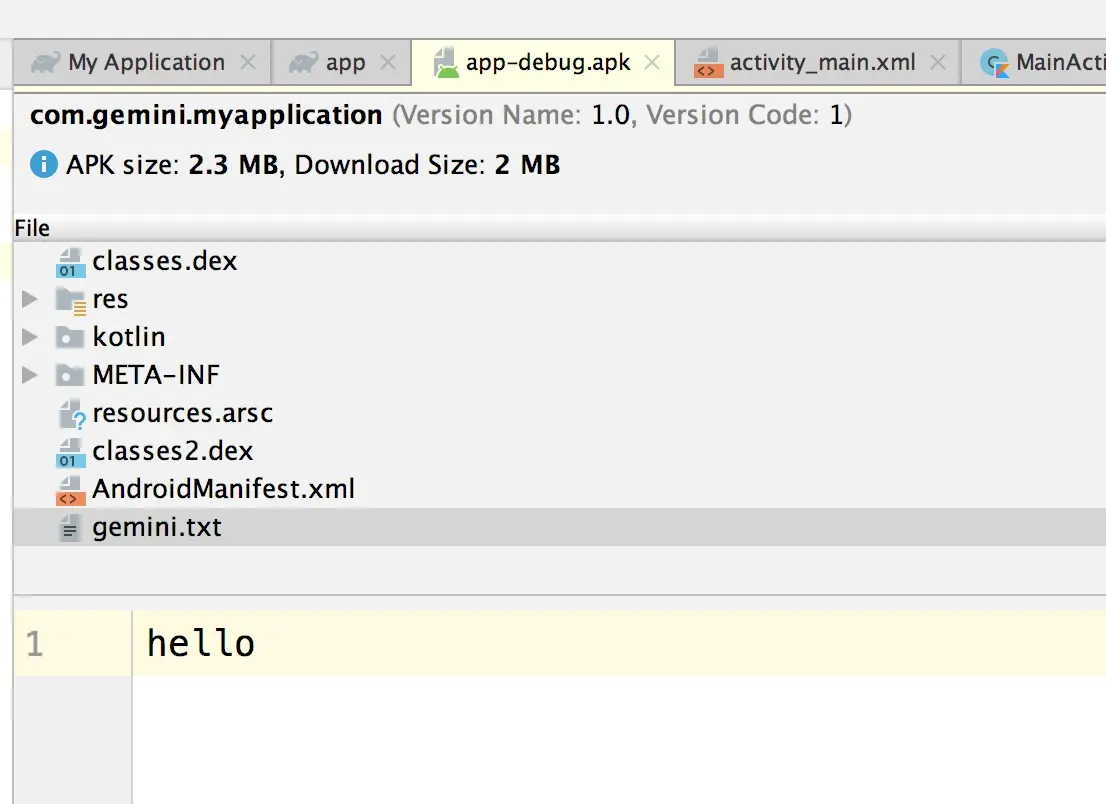
Task: Close the activity_main.xml tab
Action: coord(937,62)
